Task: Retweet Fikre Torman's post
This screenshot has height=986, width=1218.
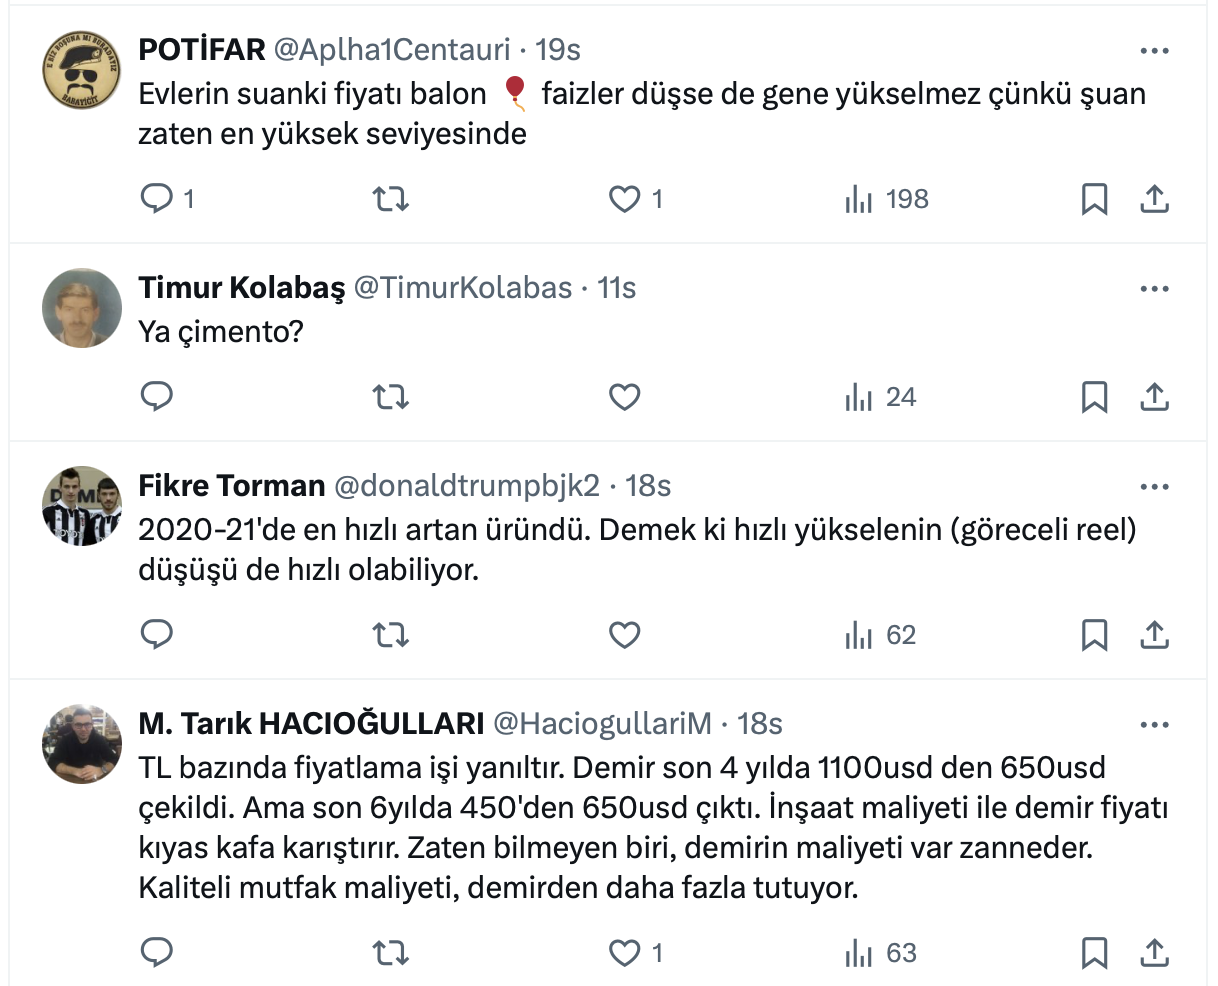Action: coord(390,635)
